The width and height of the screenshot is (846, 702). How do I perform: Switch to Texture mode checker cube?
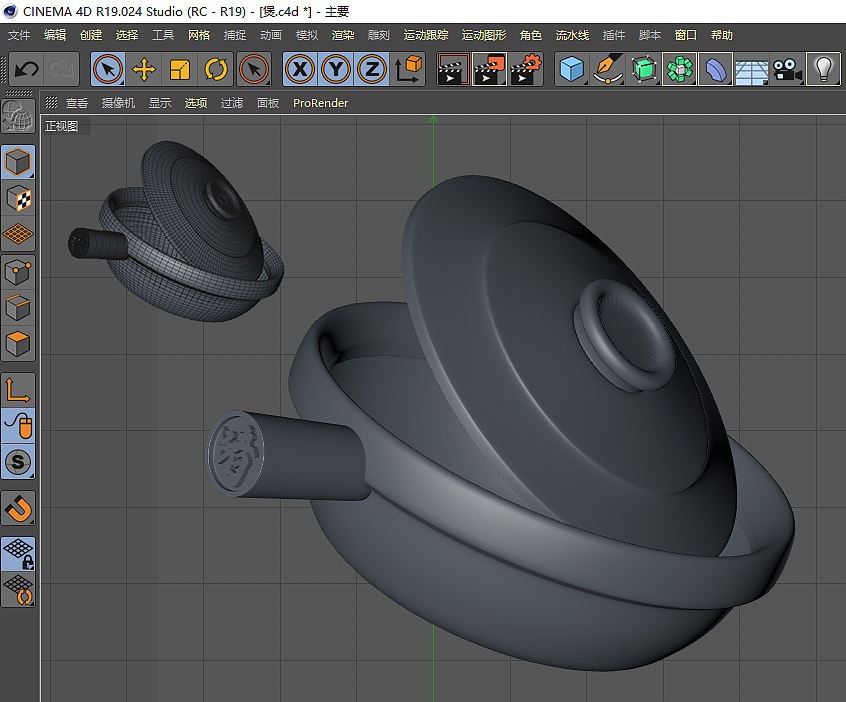18,198
